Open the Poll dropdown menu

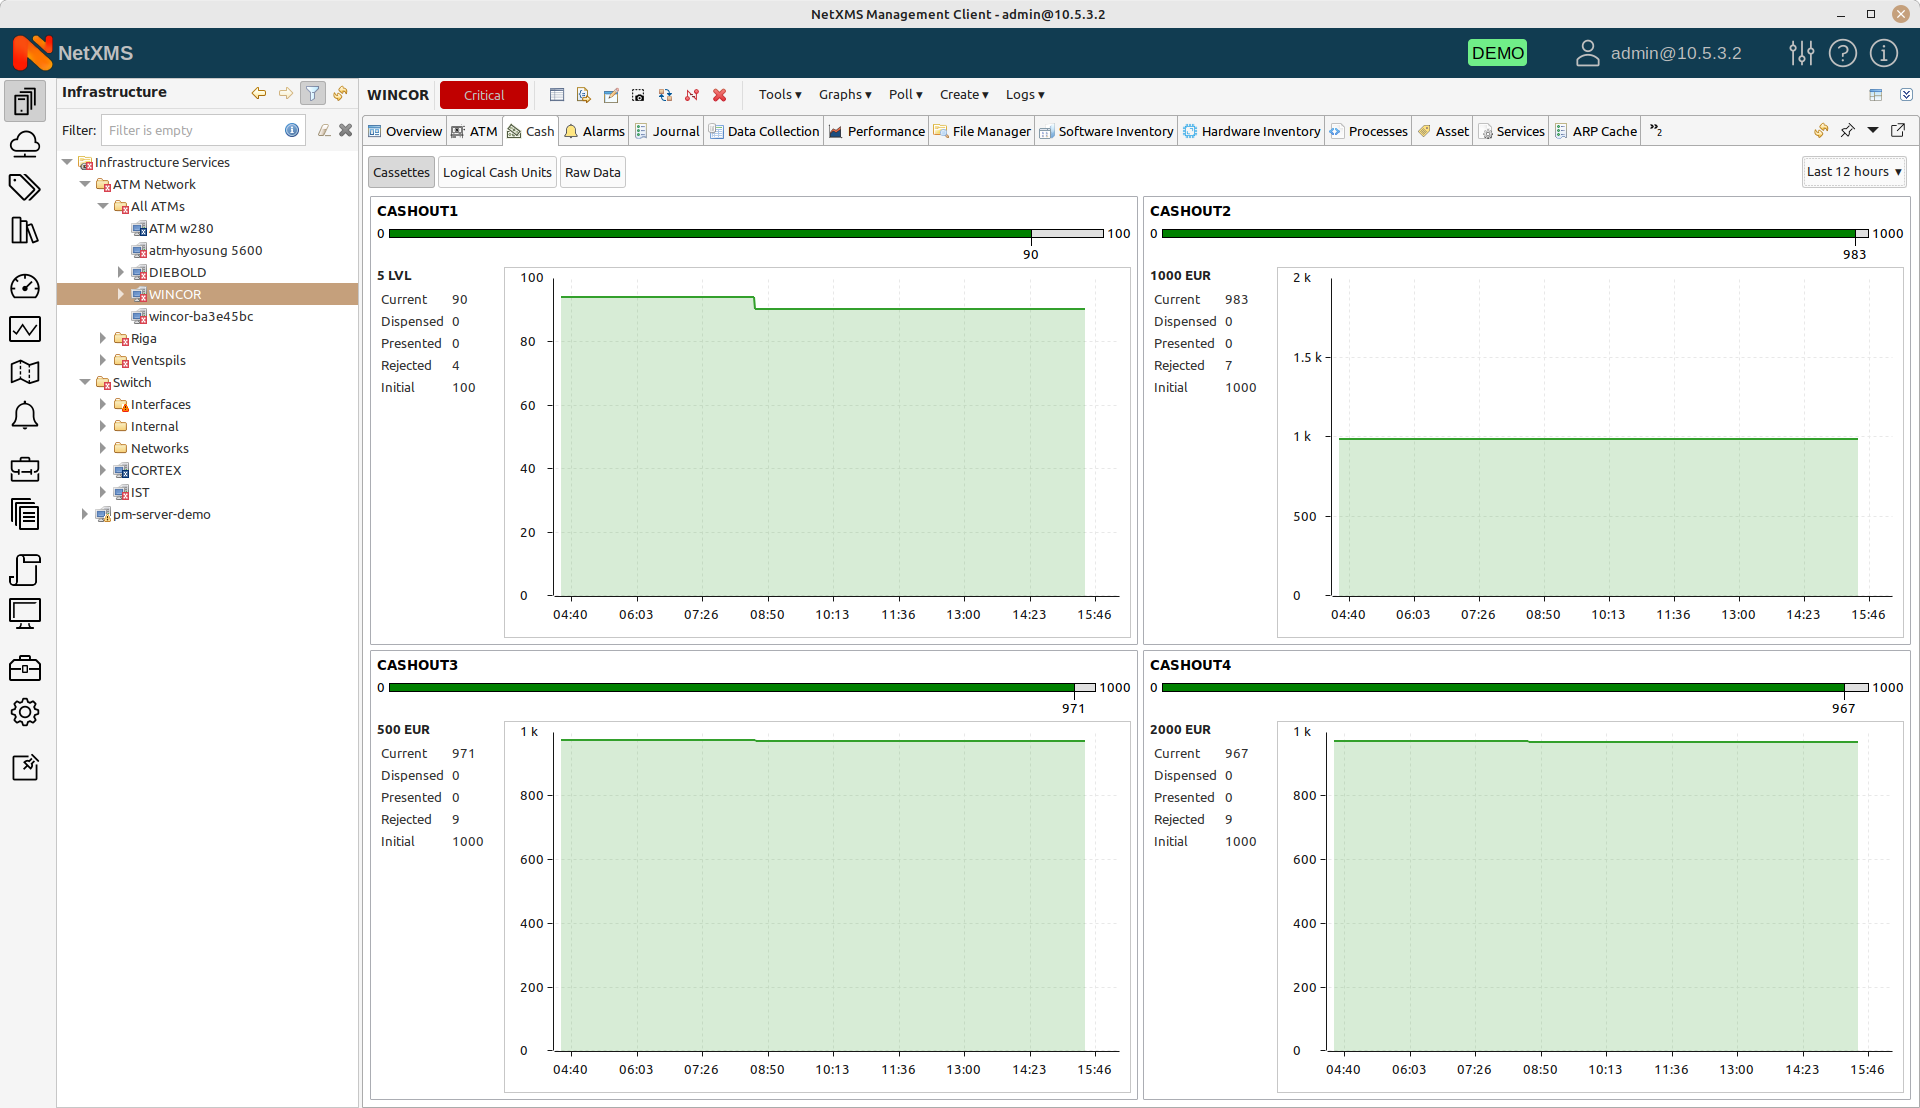(903, 94)
